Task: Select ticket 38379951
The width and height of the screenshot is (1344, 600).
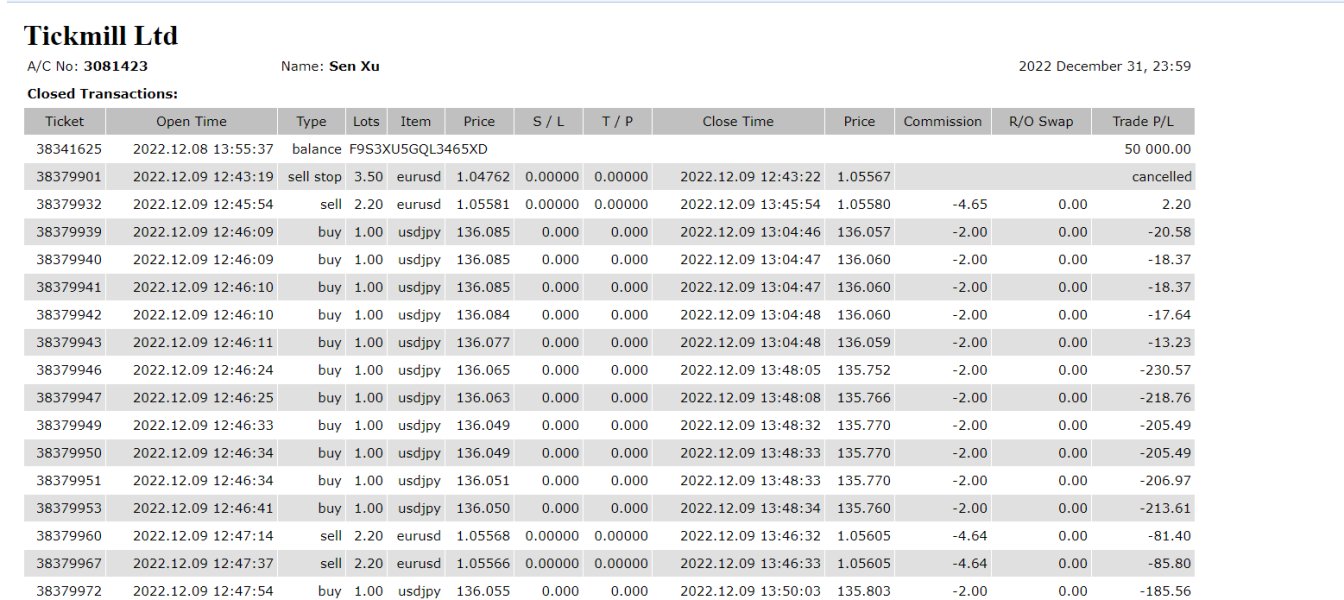Action: [68, 481]
